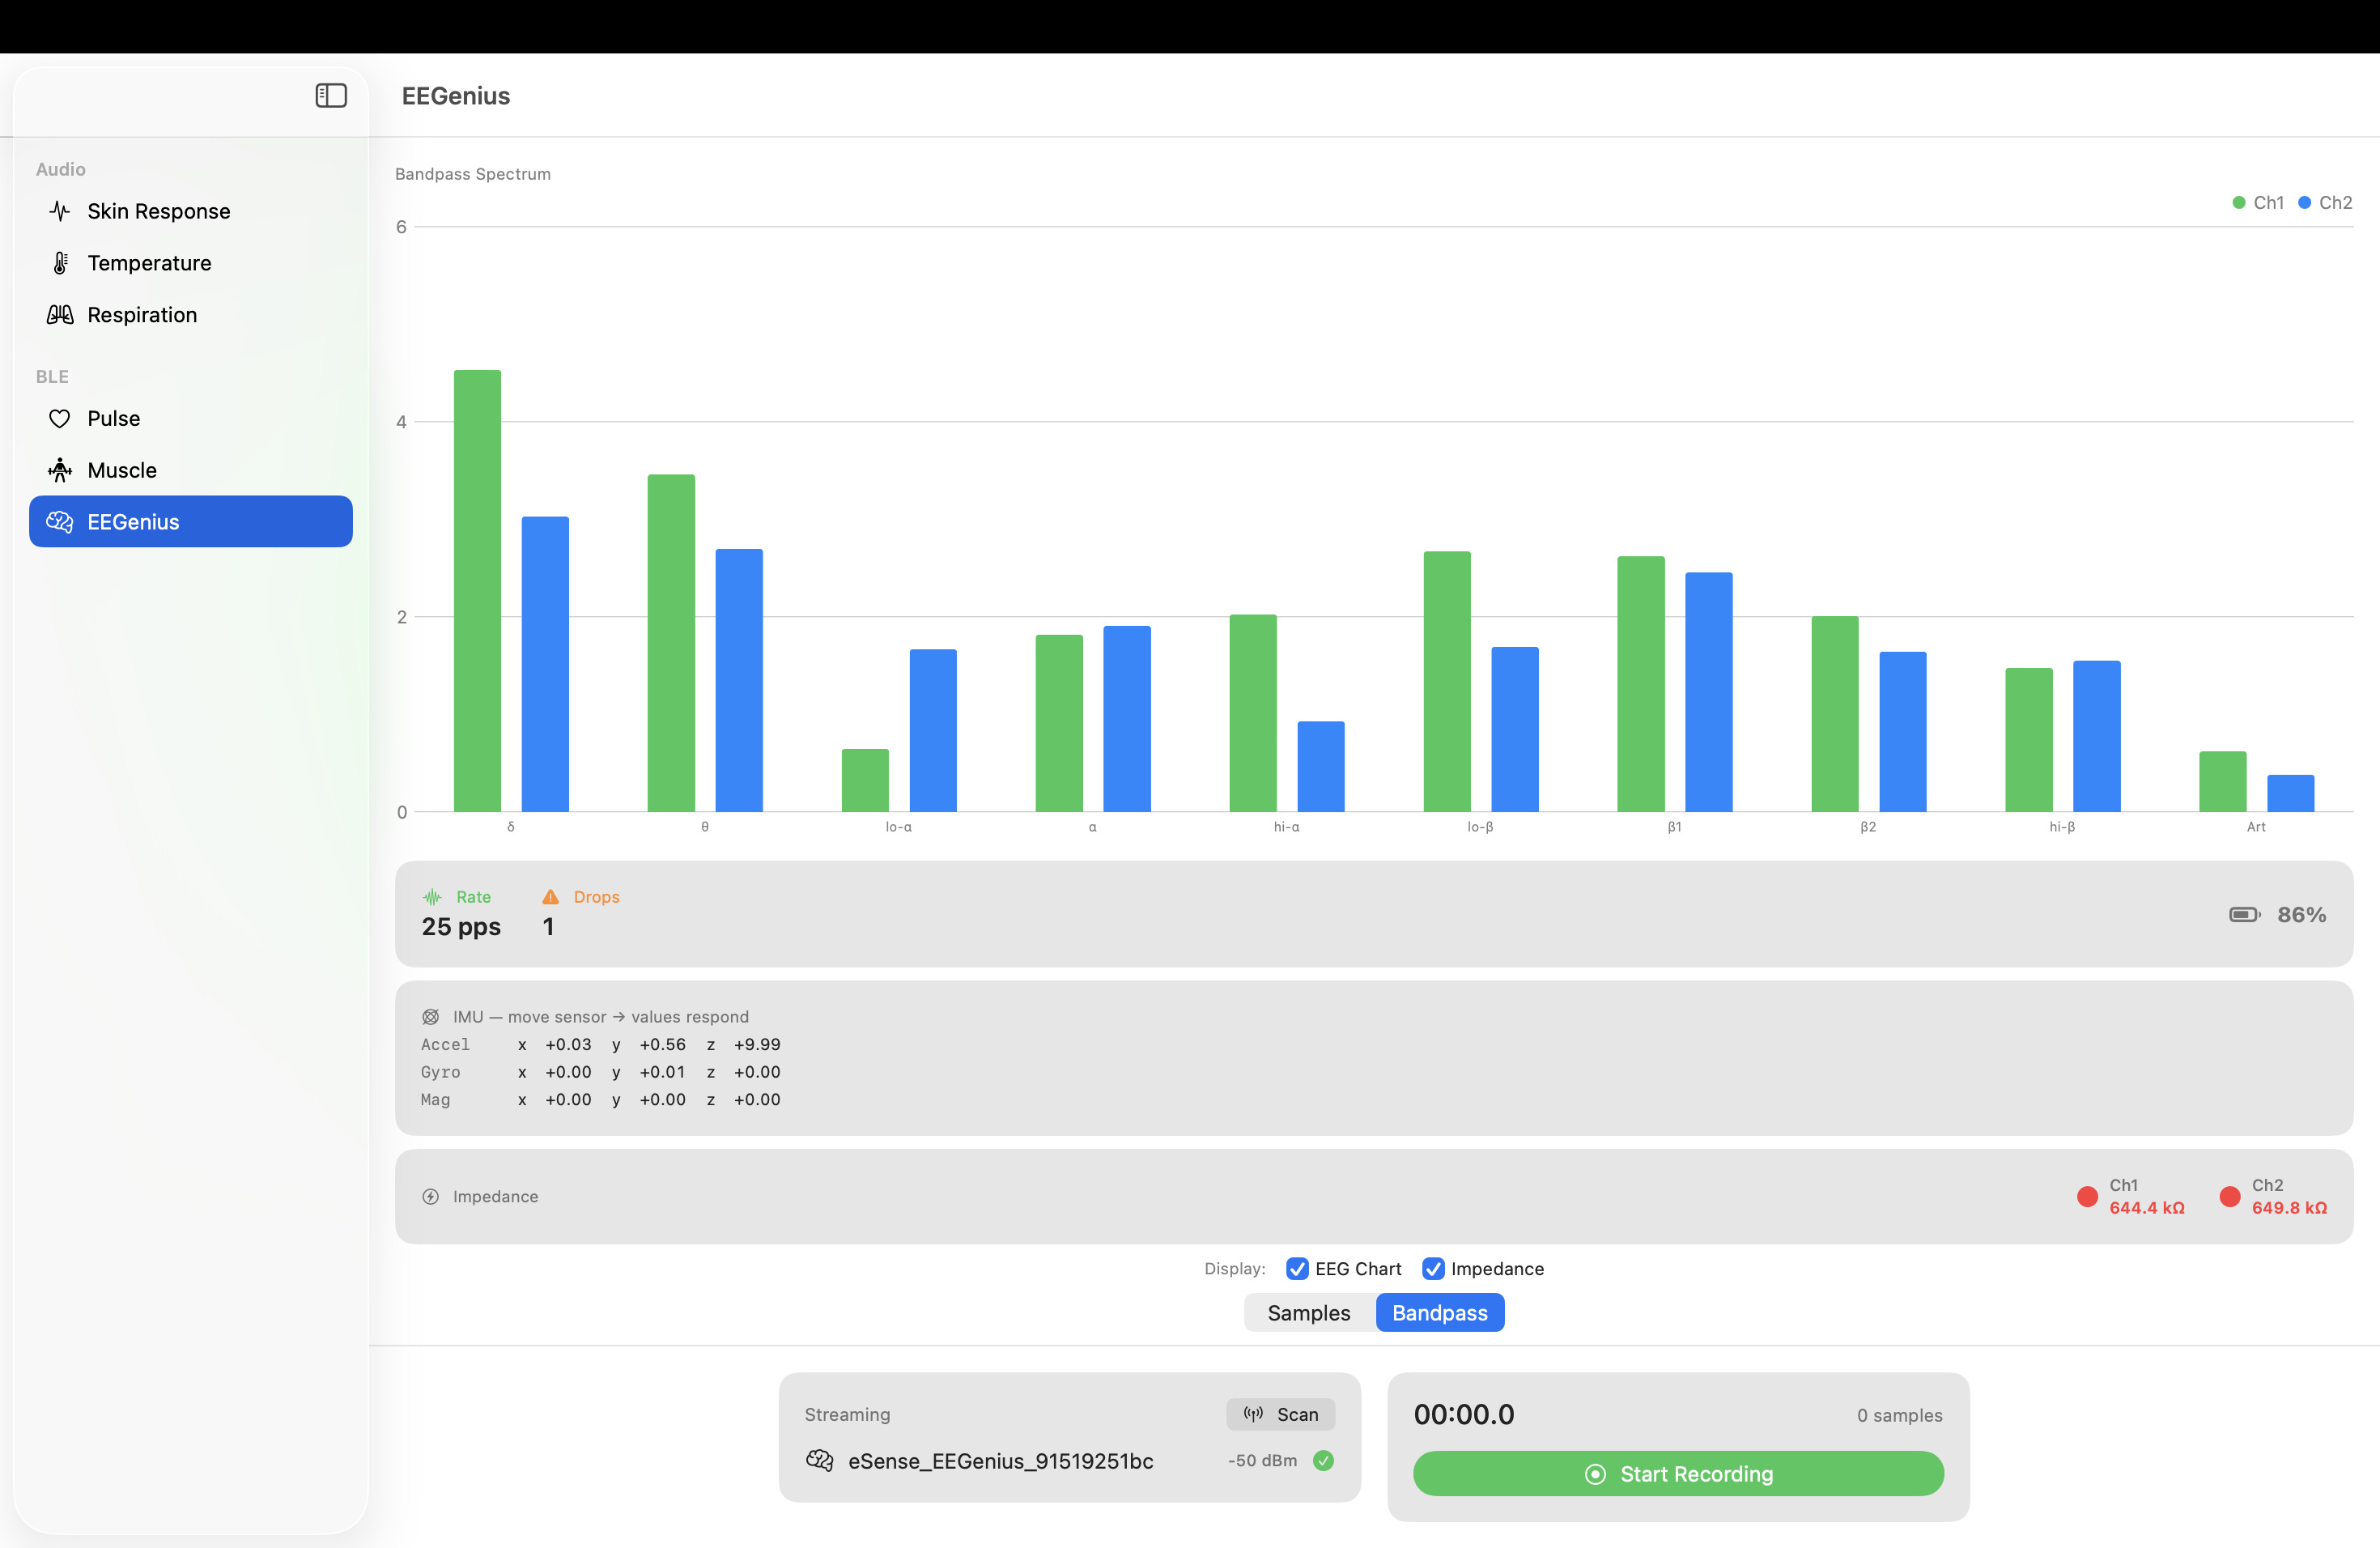Click the δ band green Ch1 bar
The image size is (2380, 1548).
(x=477, y=591)
